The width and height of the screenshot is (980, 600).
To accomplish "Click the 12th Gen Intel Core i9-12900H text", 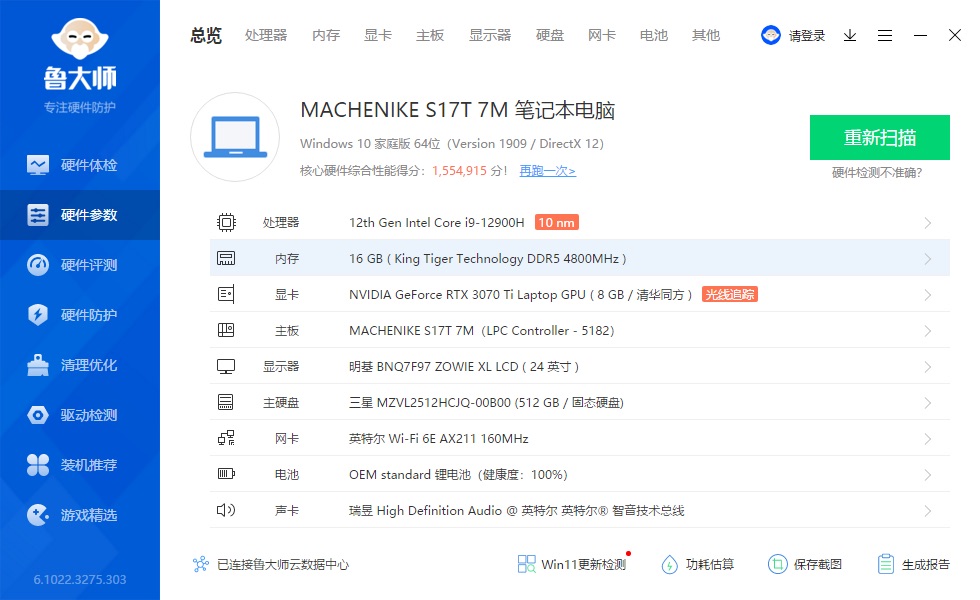I will pyautogui.click(x=437, y=222).
